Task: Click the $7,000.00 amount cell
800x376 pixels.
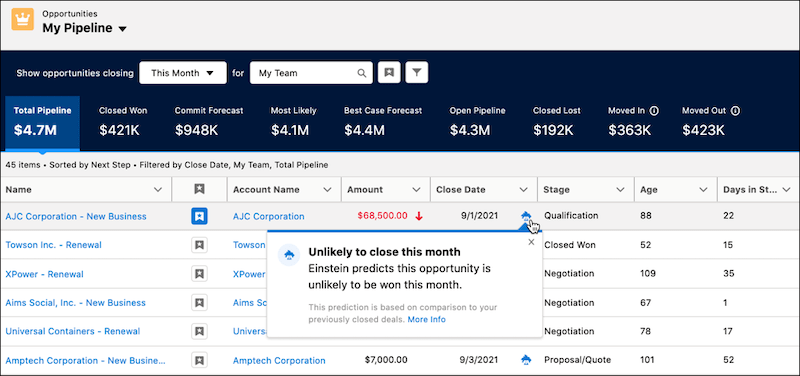Action: click(x=386, y=360)
